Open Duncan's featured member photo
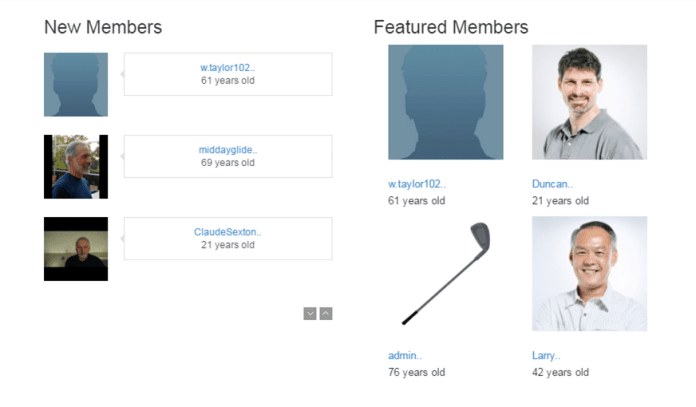696x407 pixels. coord(589,102)
